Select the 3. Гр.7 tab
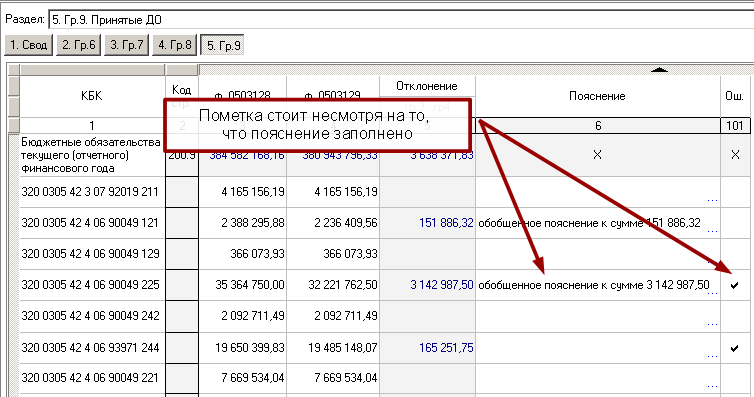Screen dimensions: 754x397 pyautogui.click(x=126, y=45)
